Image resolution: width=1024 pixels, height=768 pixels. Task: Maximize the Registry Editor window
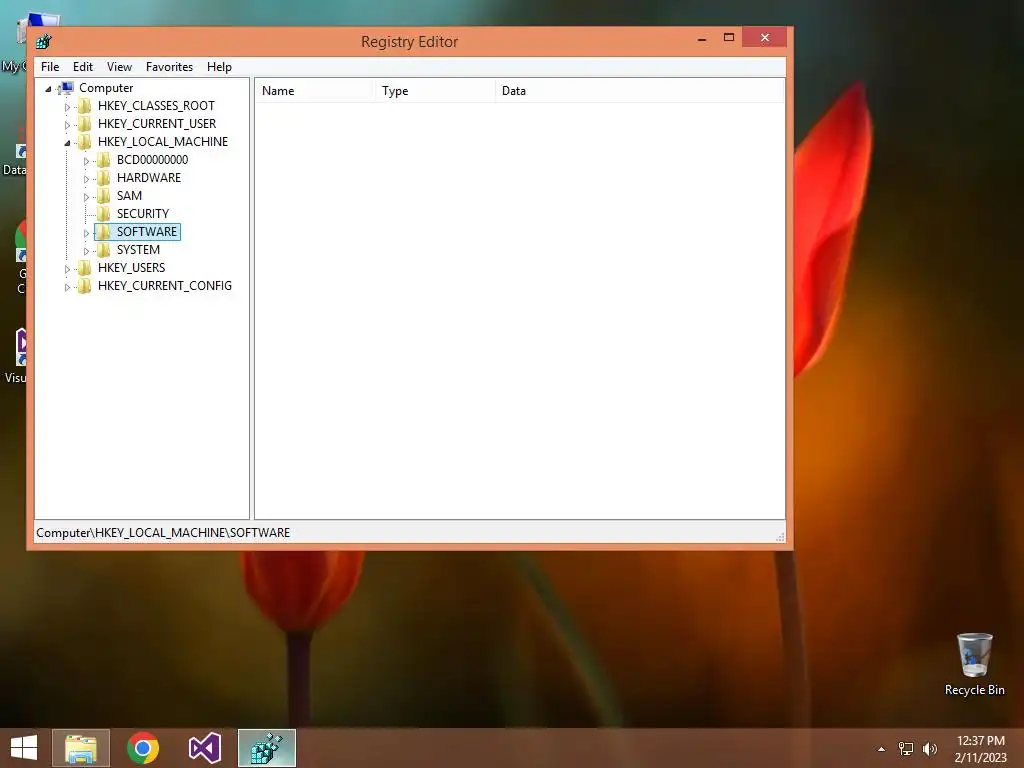tap(729, 38)
